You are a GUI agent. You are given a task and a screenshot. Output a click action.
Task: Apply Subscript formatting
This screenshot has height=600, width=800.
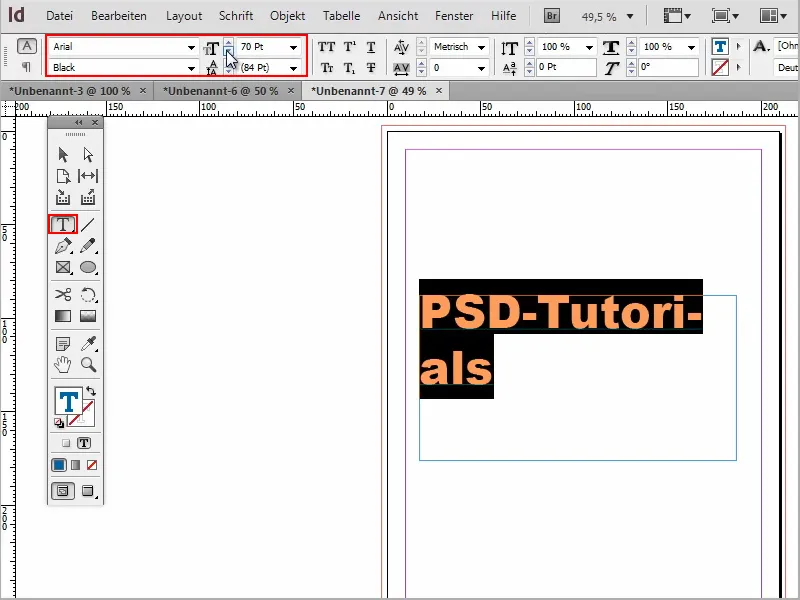coord(349,67)
